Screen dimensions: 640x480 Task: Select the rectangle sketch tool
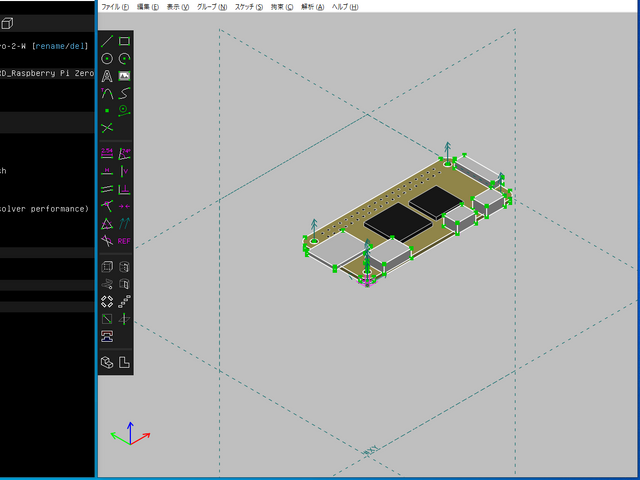[x=124, y=41]
